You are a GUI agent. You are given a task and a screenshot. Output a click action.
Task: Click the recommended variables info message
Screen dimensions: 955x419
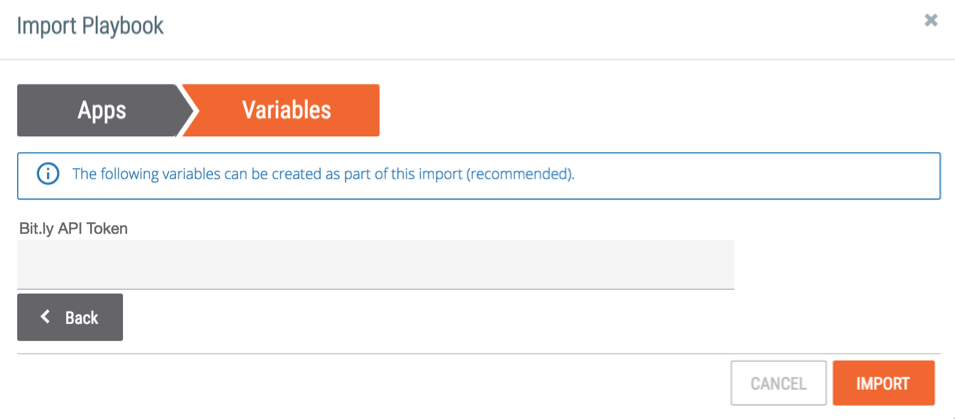click(x=323, y=174)
